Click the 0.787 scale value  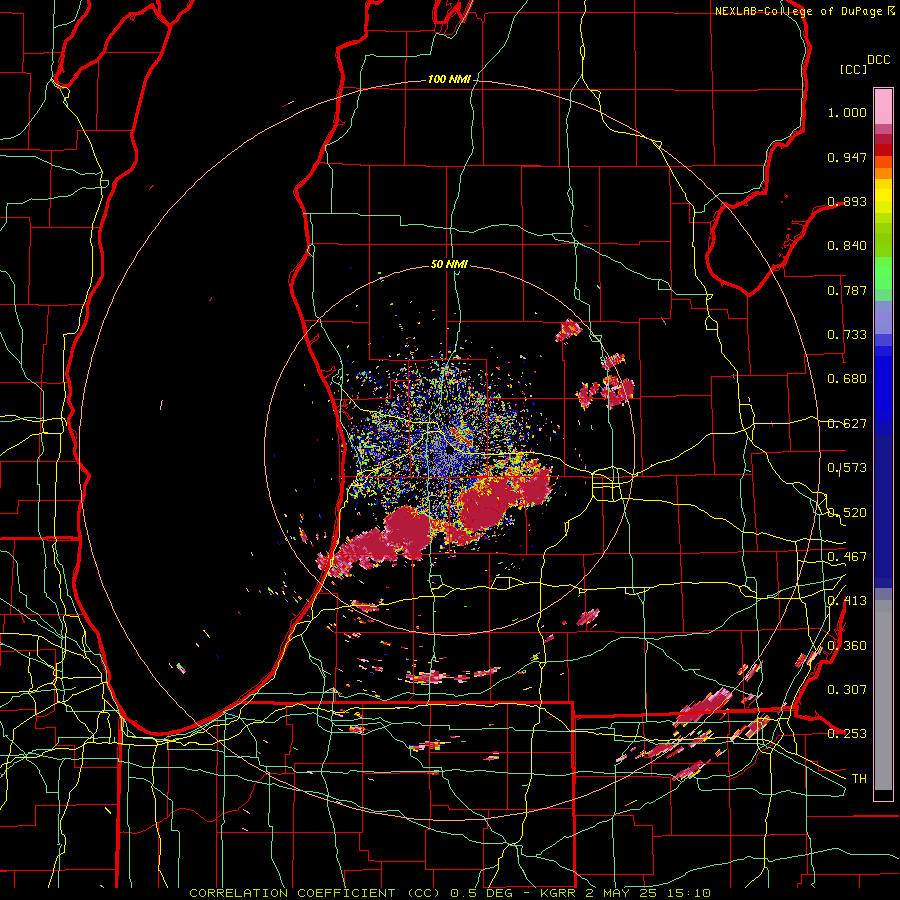click(847, 290)
